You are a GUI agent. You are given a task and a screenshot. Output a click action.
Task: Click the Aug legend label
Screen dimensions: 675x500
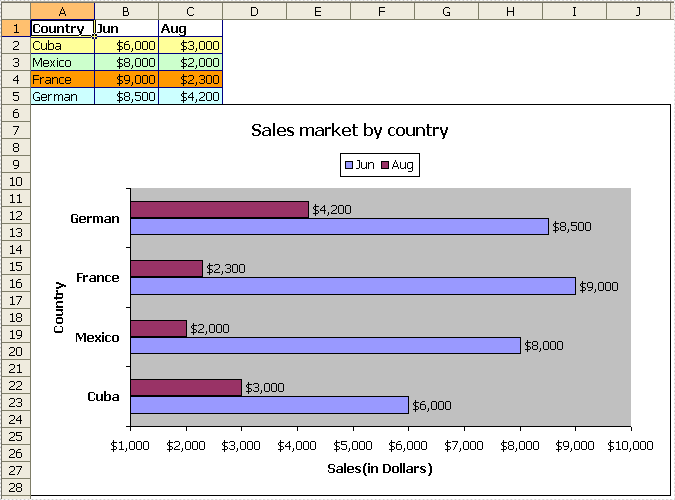click(x=403, y=165)
